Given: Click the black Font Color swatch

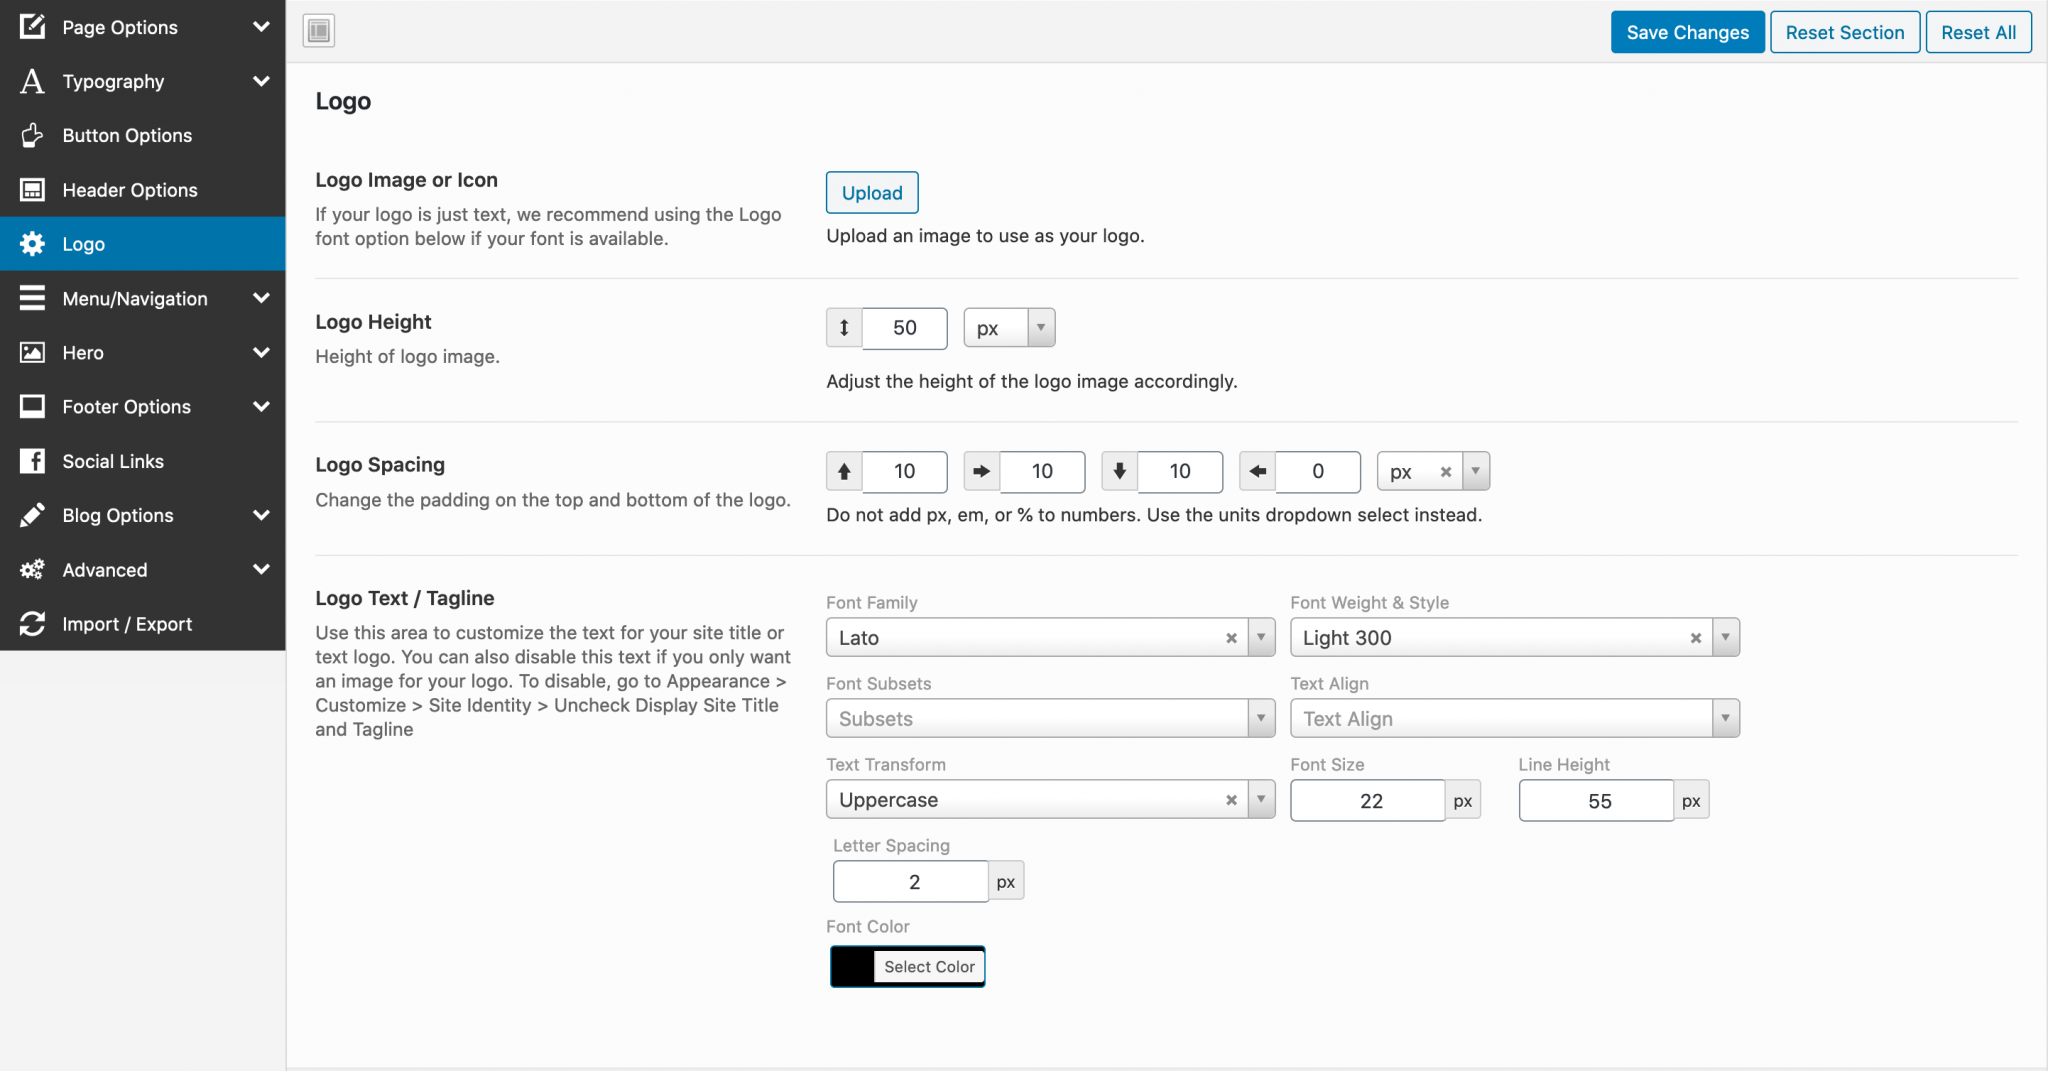Looking at the screenshot, I should tap(853, 966).
